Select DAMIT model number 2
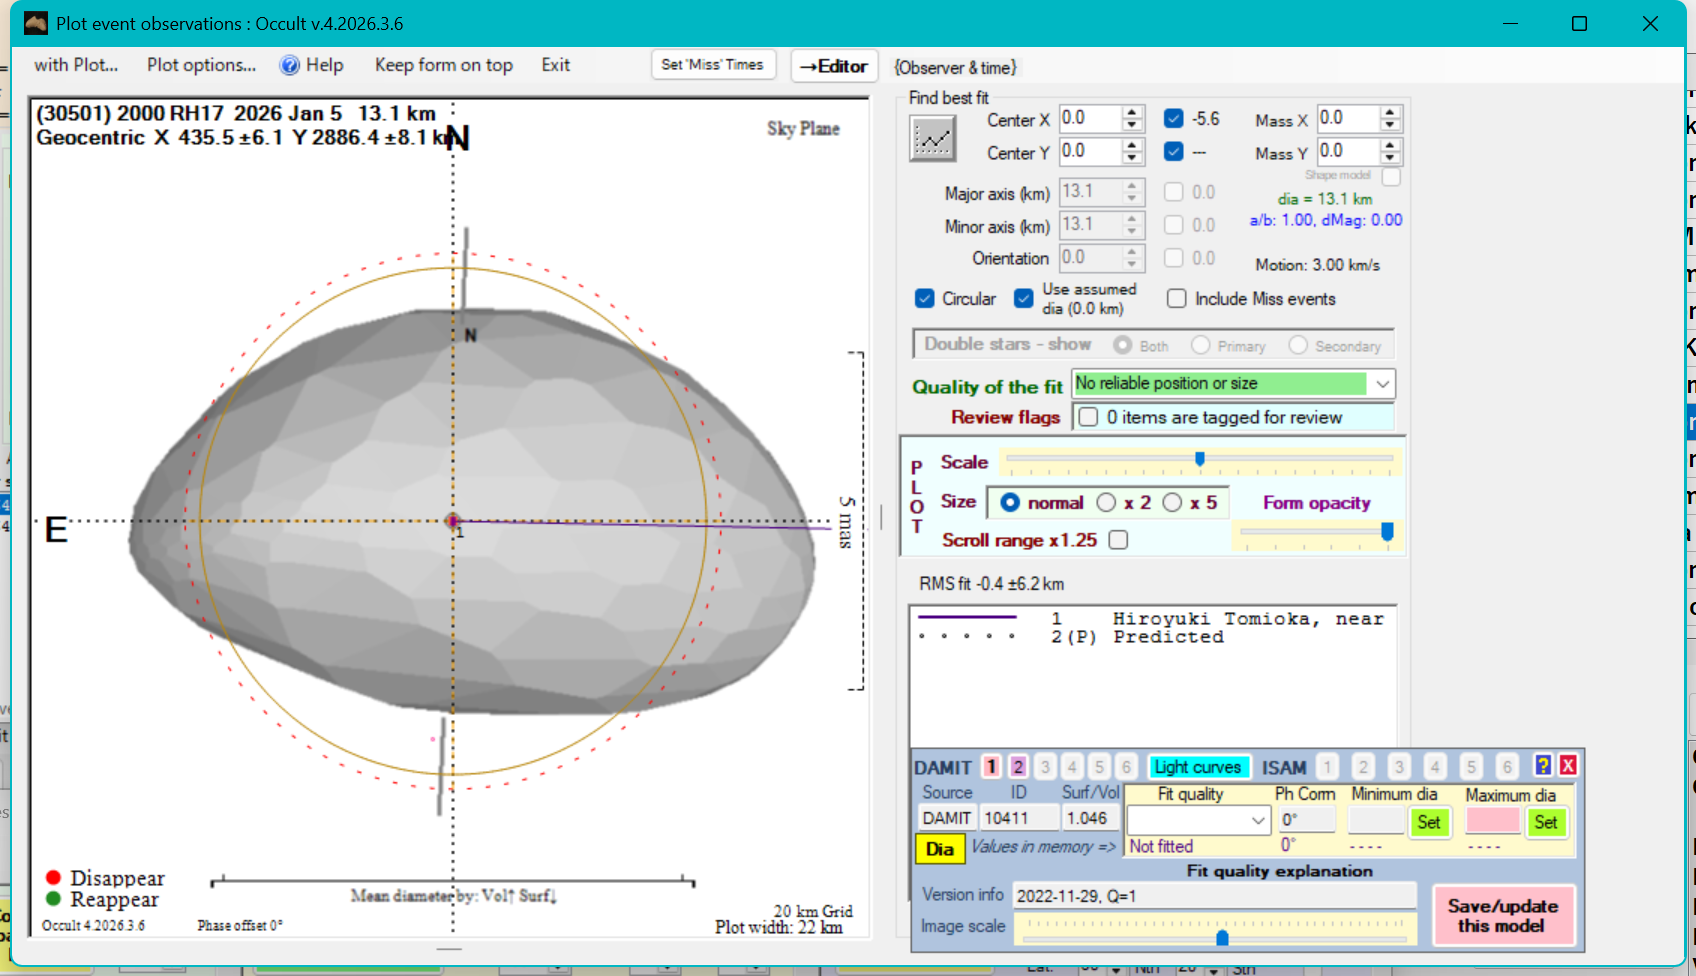This screenshot has width=1696, height=976. tap(1018, 766)
